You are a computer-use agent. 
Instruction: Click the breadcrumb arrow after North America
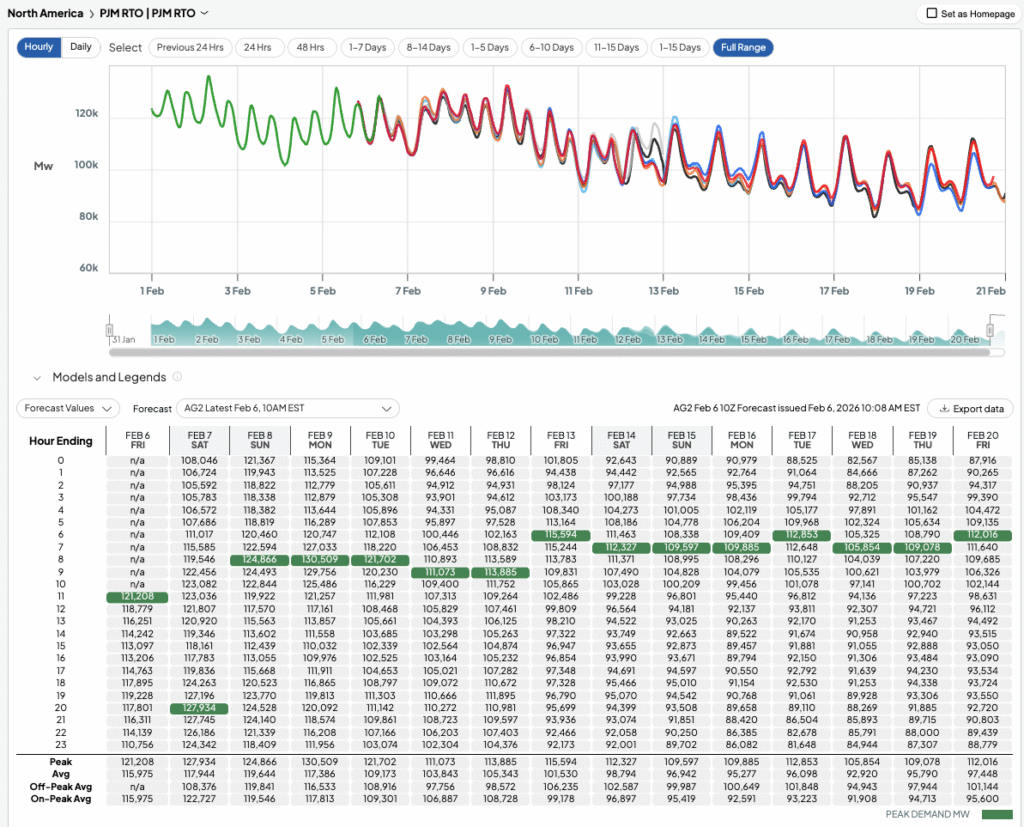91,13
